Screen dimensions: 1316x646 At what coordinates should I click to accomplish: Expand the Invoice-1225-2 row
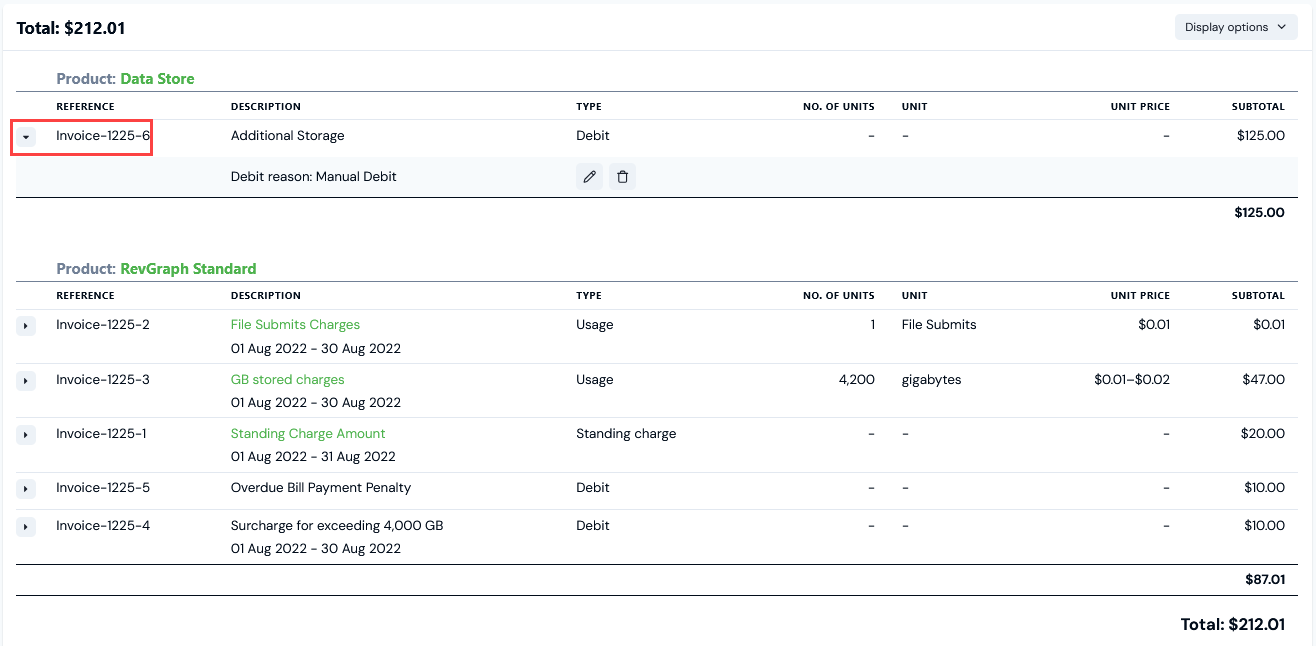26,326
